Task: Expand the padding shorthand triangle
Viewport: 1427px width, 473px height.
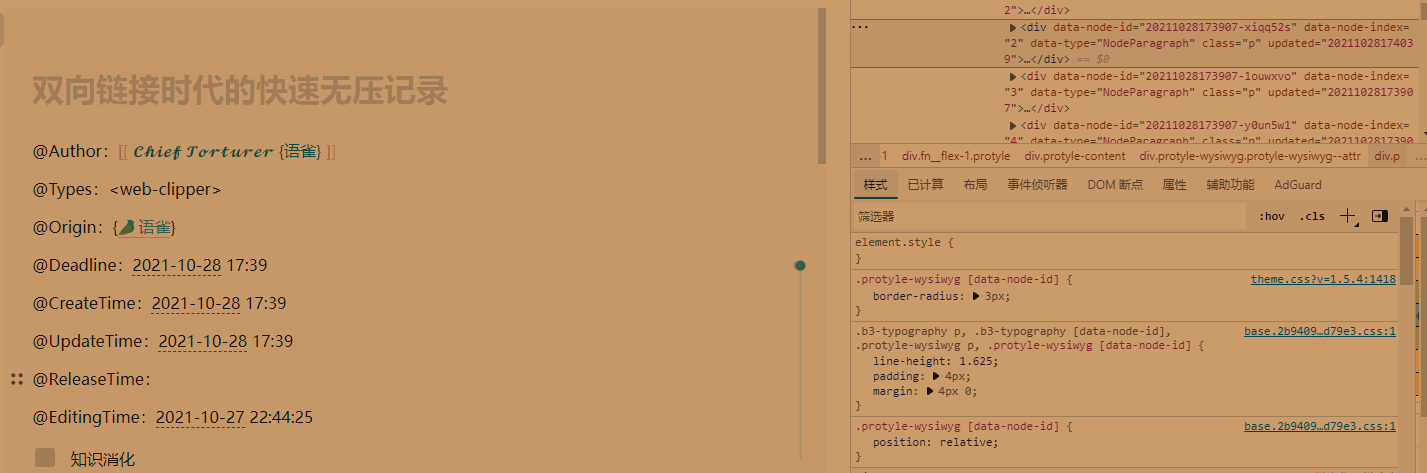Action: click(934, 376)
